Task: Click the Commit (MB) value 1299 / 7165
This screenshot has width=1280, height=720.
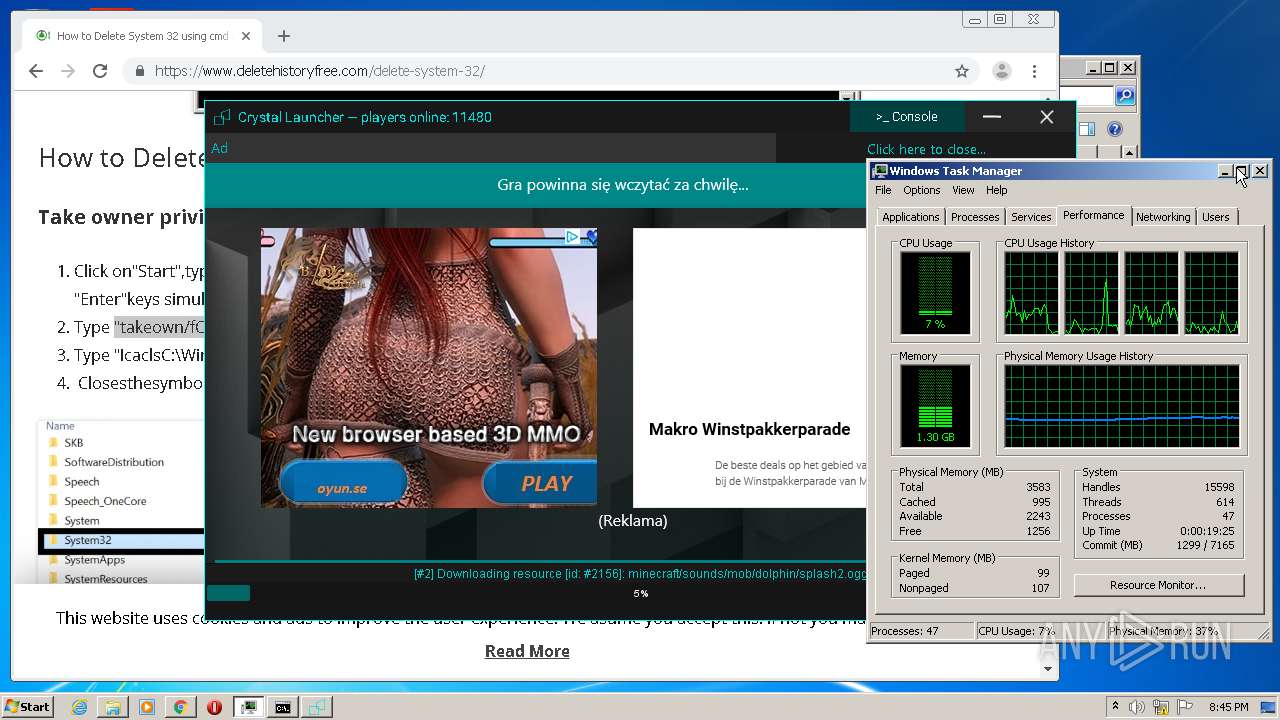Action: tap(1205, 545)
